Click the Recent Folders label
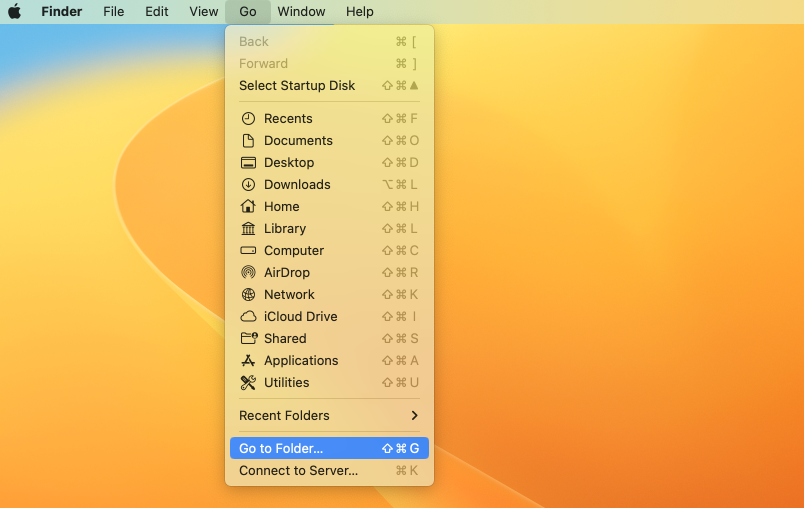 point(284,415)
